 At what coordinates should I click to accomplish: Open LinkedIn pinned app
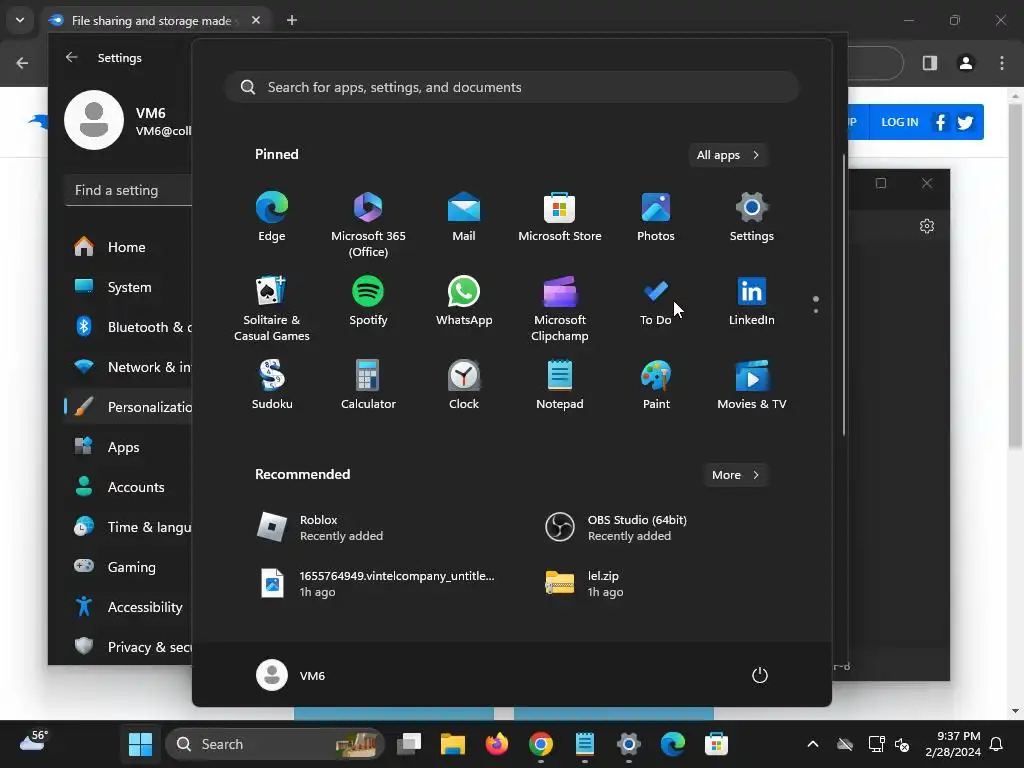[752, 301]
